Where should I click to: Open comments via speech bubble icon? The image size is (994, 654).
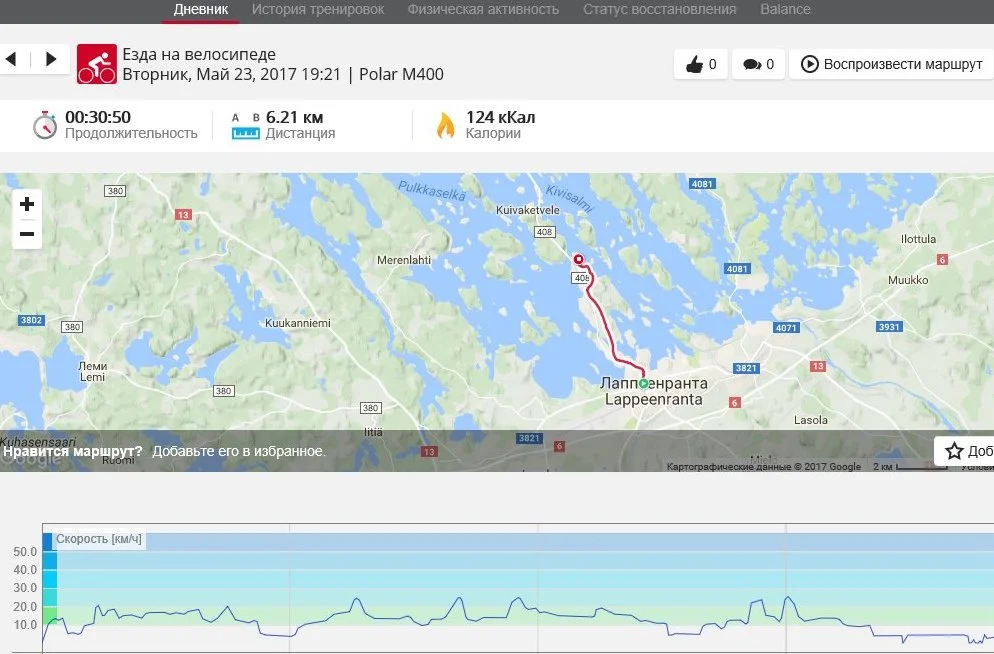(758, 64)
